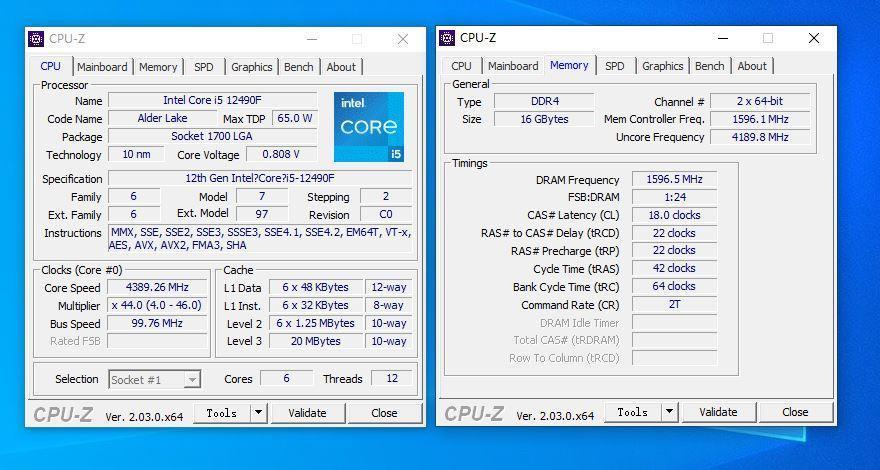
Task: Click Close button in left CPU-Z window
Action: coord(384,413)
